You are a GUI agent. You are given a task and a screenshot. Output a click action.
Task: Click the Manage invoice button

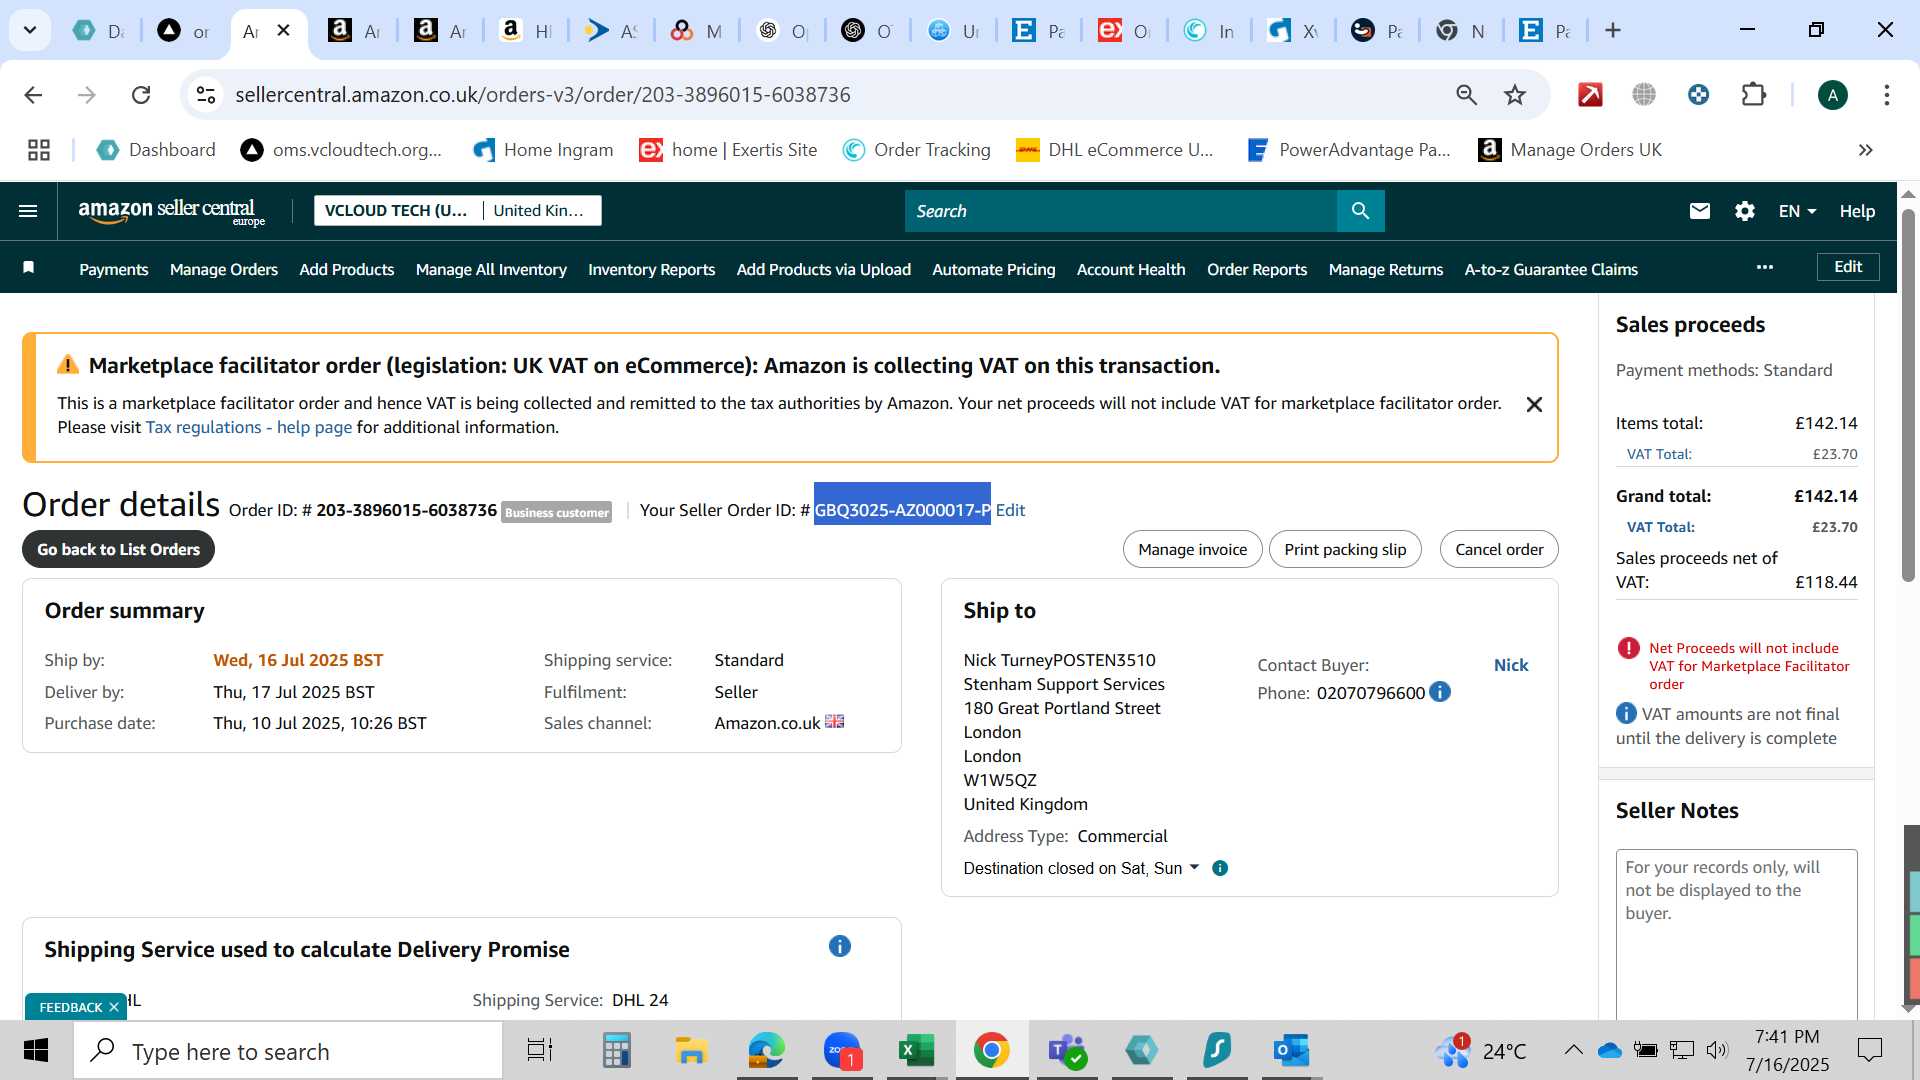click(1192, 549)
